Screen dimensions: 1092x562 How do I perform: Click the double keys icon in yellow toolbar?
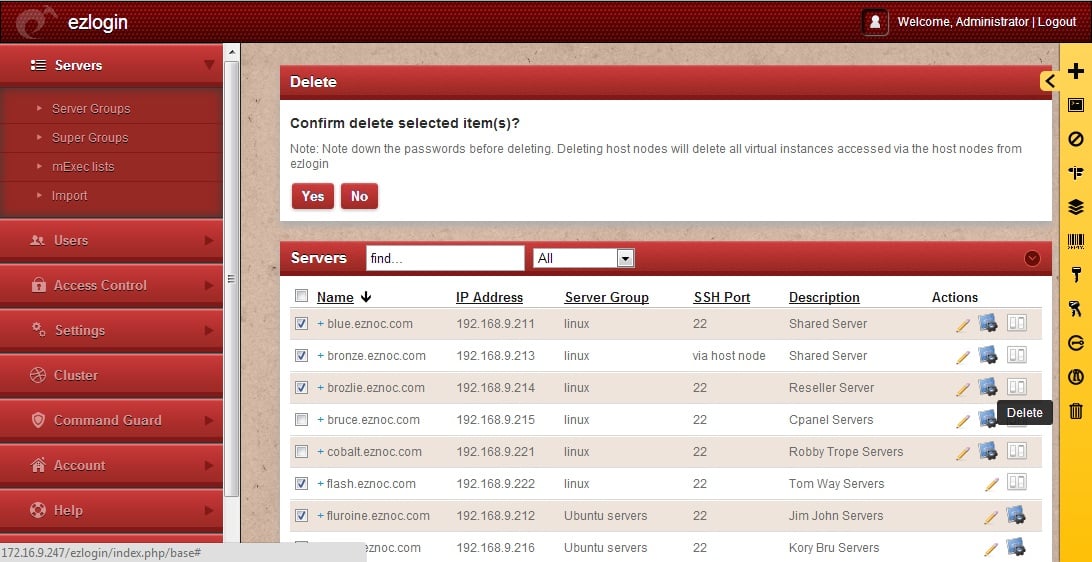pyautogui.click(x=1075, y=309)
